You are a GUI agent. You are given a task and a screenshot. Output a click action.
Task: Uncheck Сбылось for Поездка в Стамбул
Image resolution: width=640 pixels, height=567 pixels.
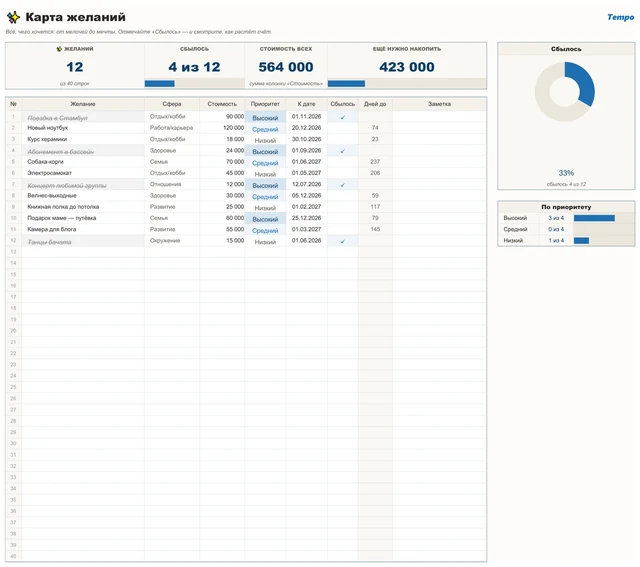pyautogui.click(x=342, y=117)
